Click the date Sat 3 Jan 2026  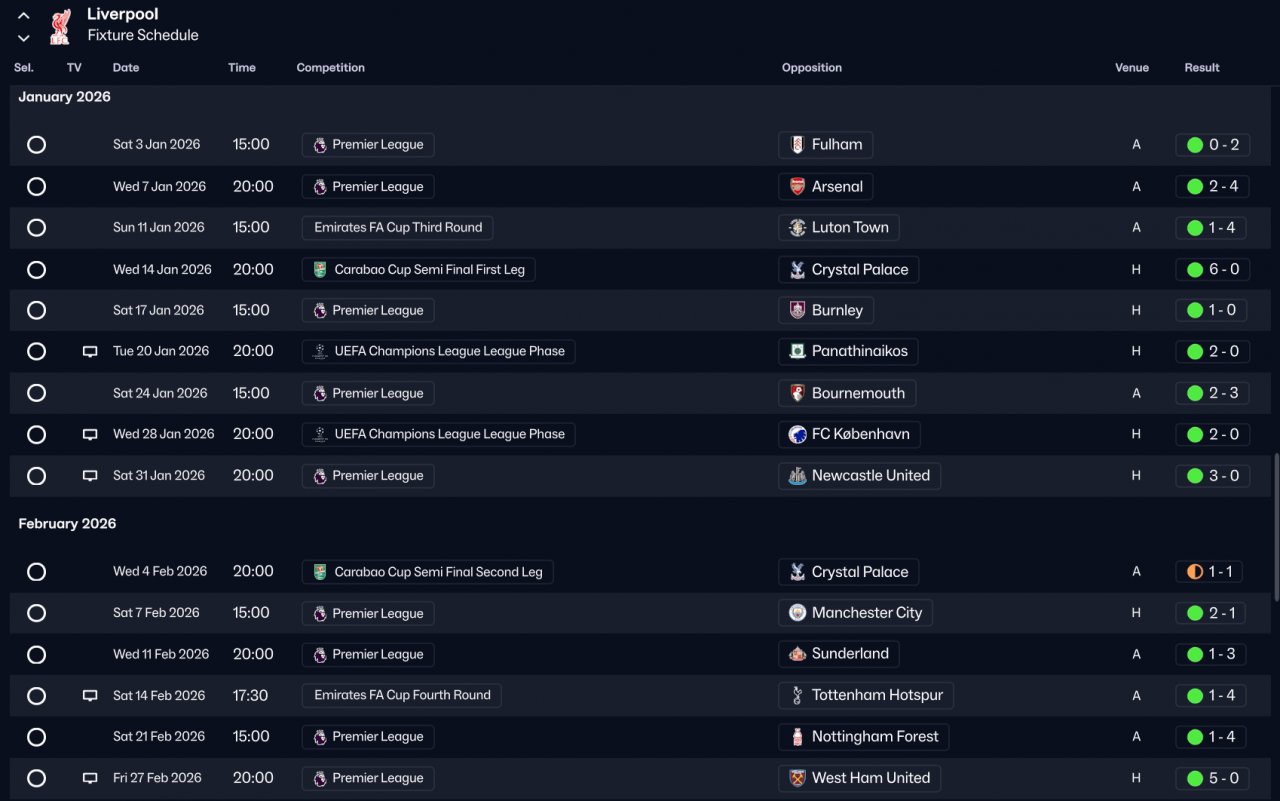click(x=156, y=145)
